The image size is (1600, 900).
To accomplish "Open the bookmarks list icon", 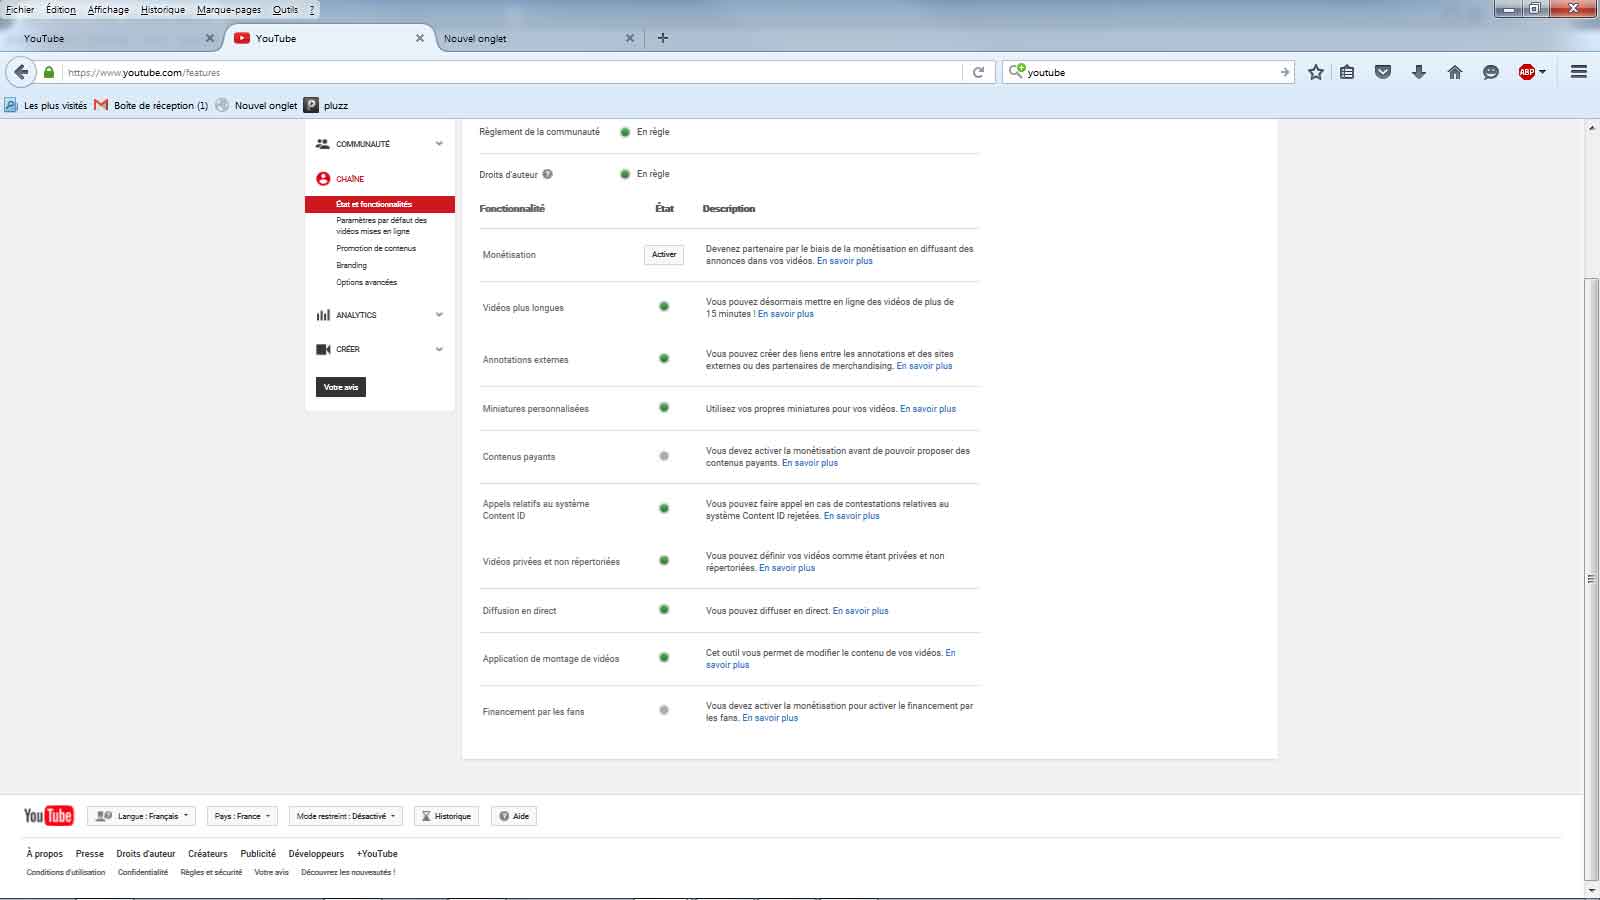I will click(x=1348, y=72).
